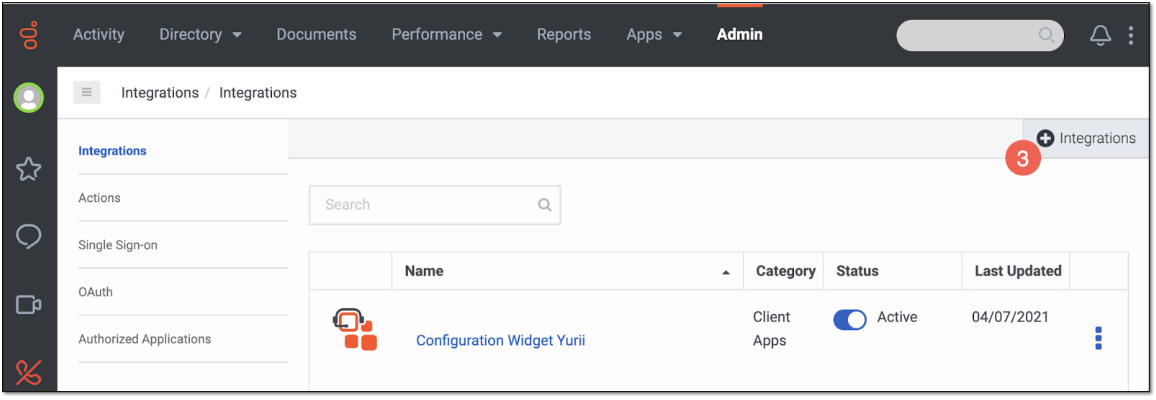The image size is (1156, 400).
Task: Click the Last Updated column header
Action: click(1018, 271)
